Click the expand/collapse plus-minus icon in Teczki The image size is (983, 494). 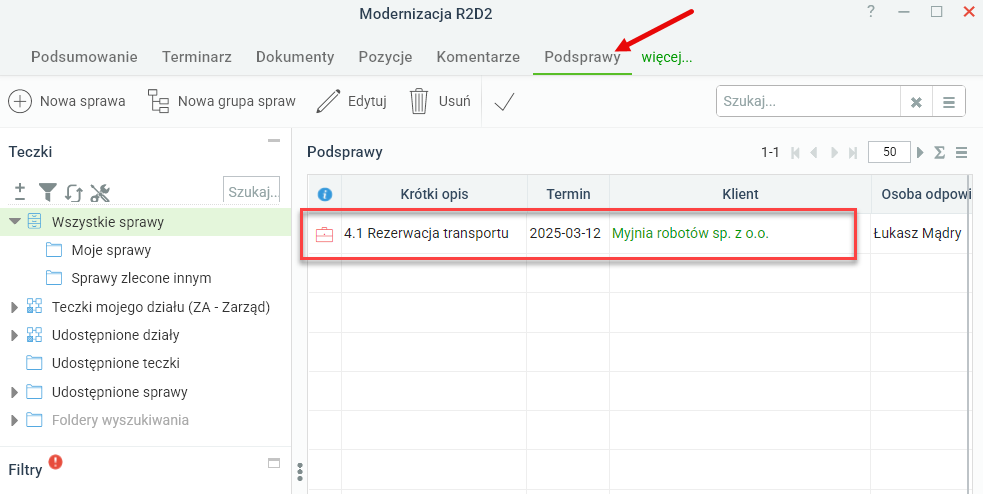[x=20, y=192]
